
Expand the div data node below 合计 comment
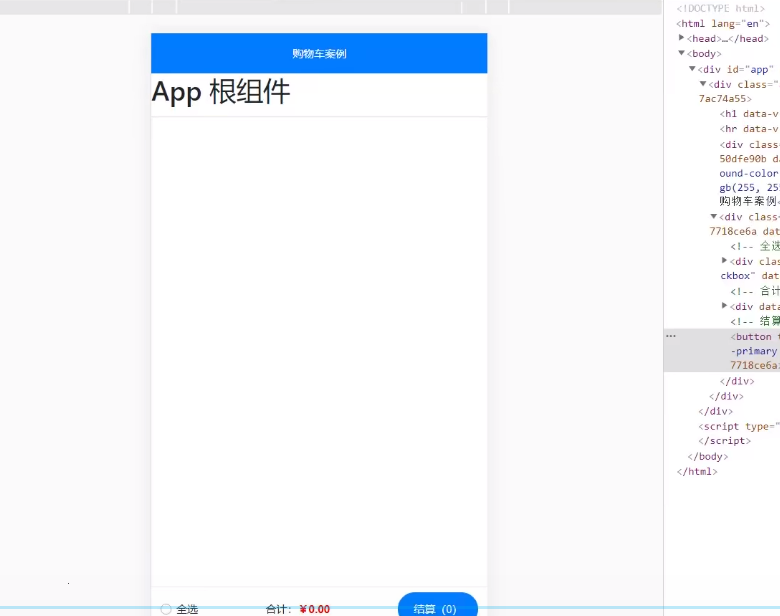tap(725, 306)
